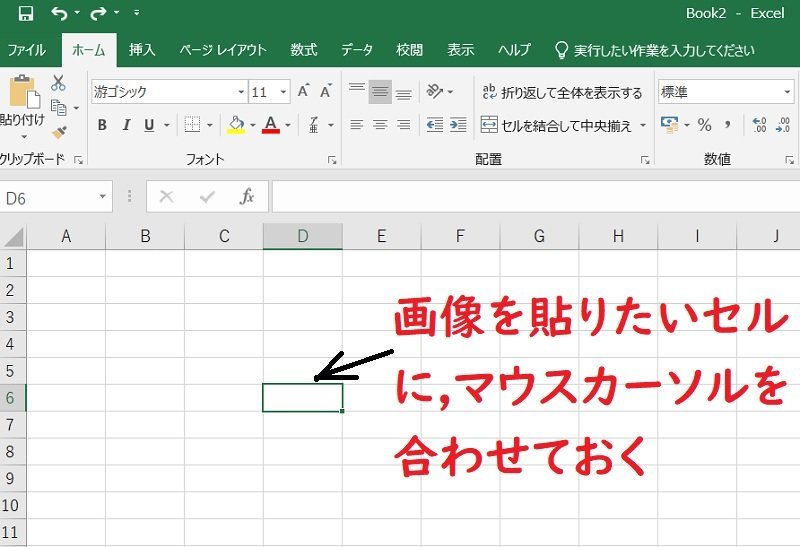
Task: Open the Undo history dropdown arrow
Action: tap(77, 12)
